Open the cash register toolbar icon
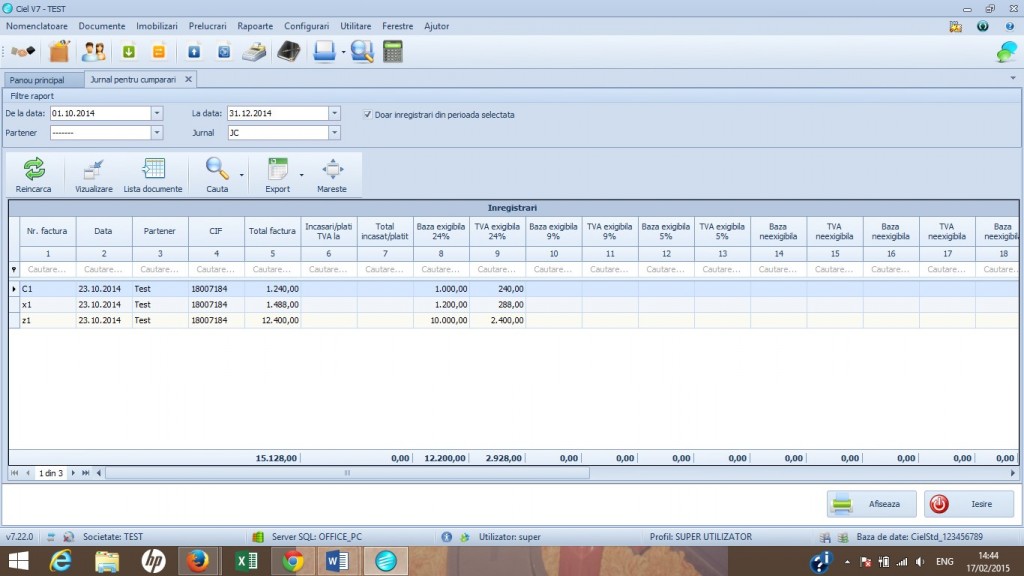1024x576 pixels. [254, 52]
